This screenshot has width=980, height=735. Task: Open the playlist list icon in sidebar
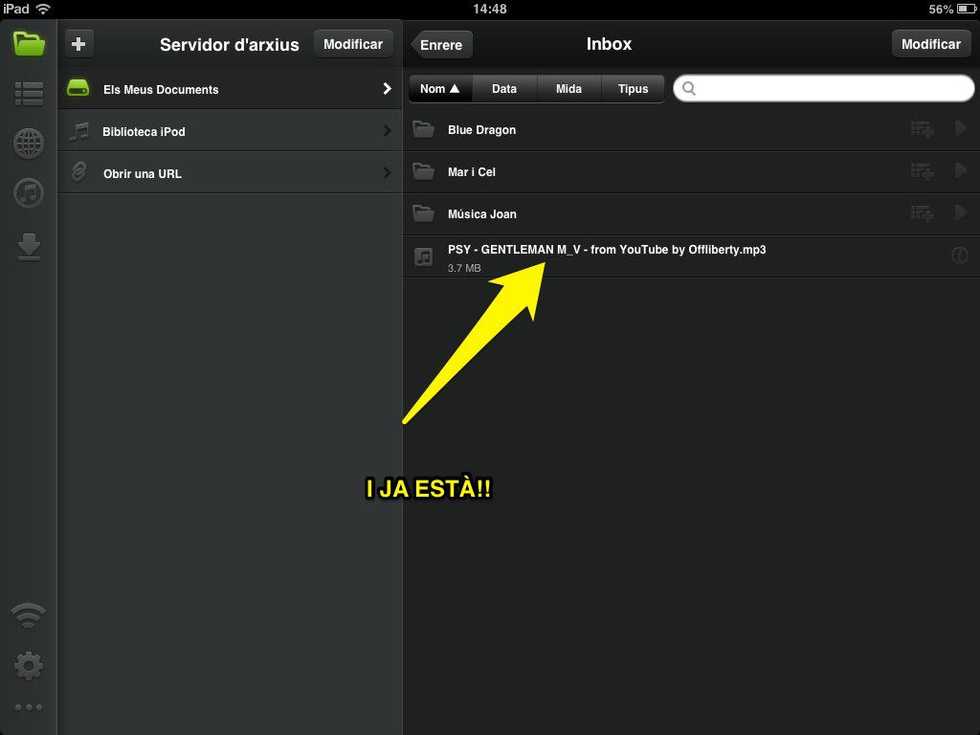pyautogui.click(x=28, y=94)
